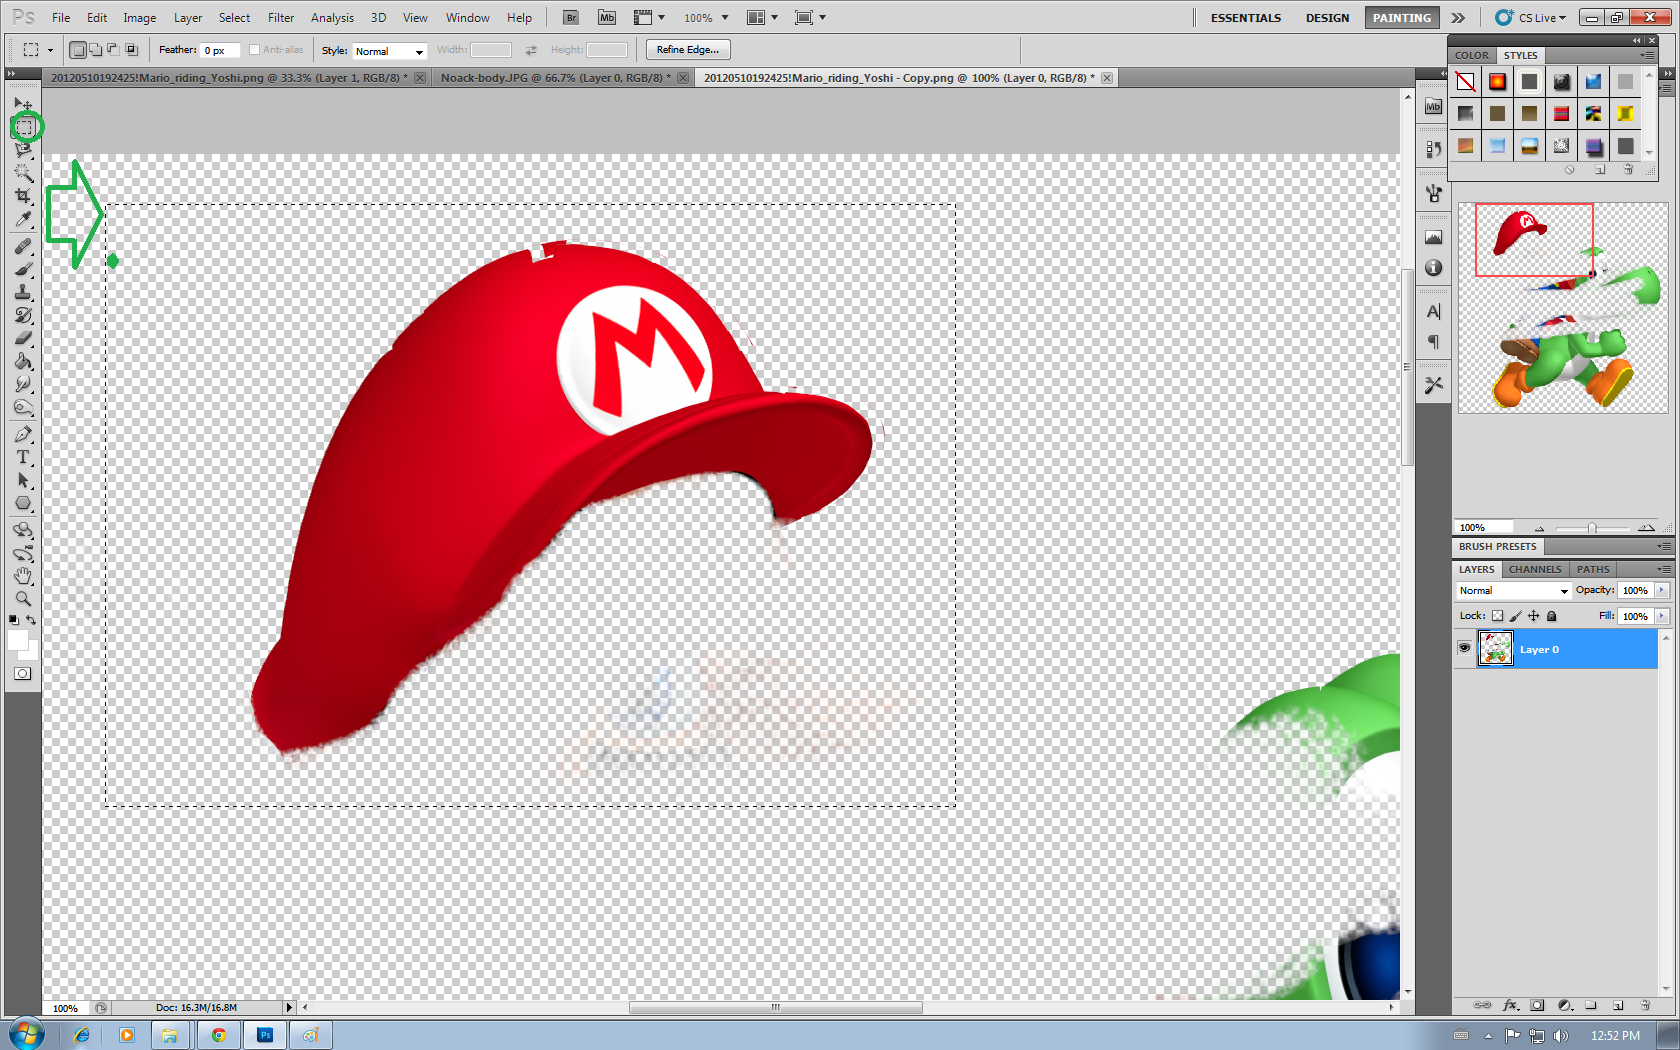
Task: Open the Filter menu
Action: coord(281,18)
